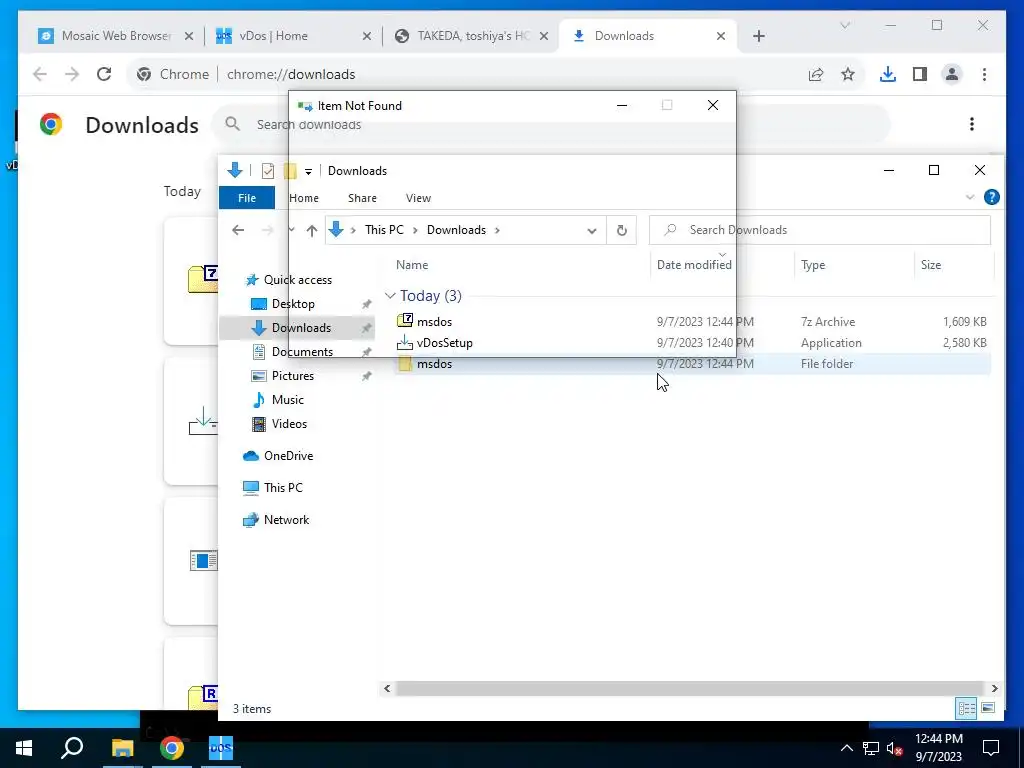1024x768 pixels.
Task: Open Chrome profile avatar
Action: click(x=952, y=74)
